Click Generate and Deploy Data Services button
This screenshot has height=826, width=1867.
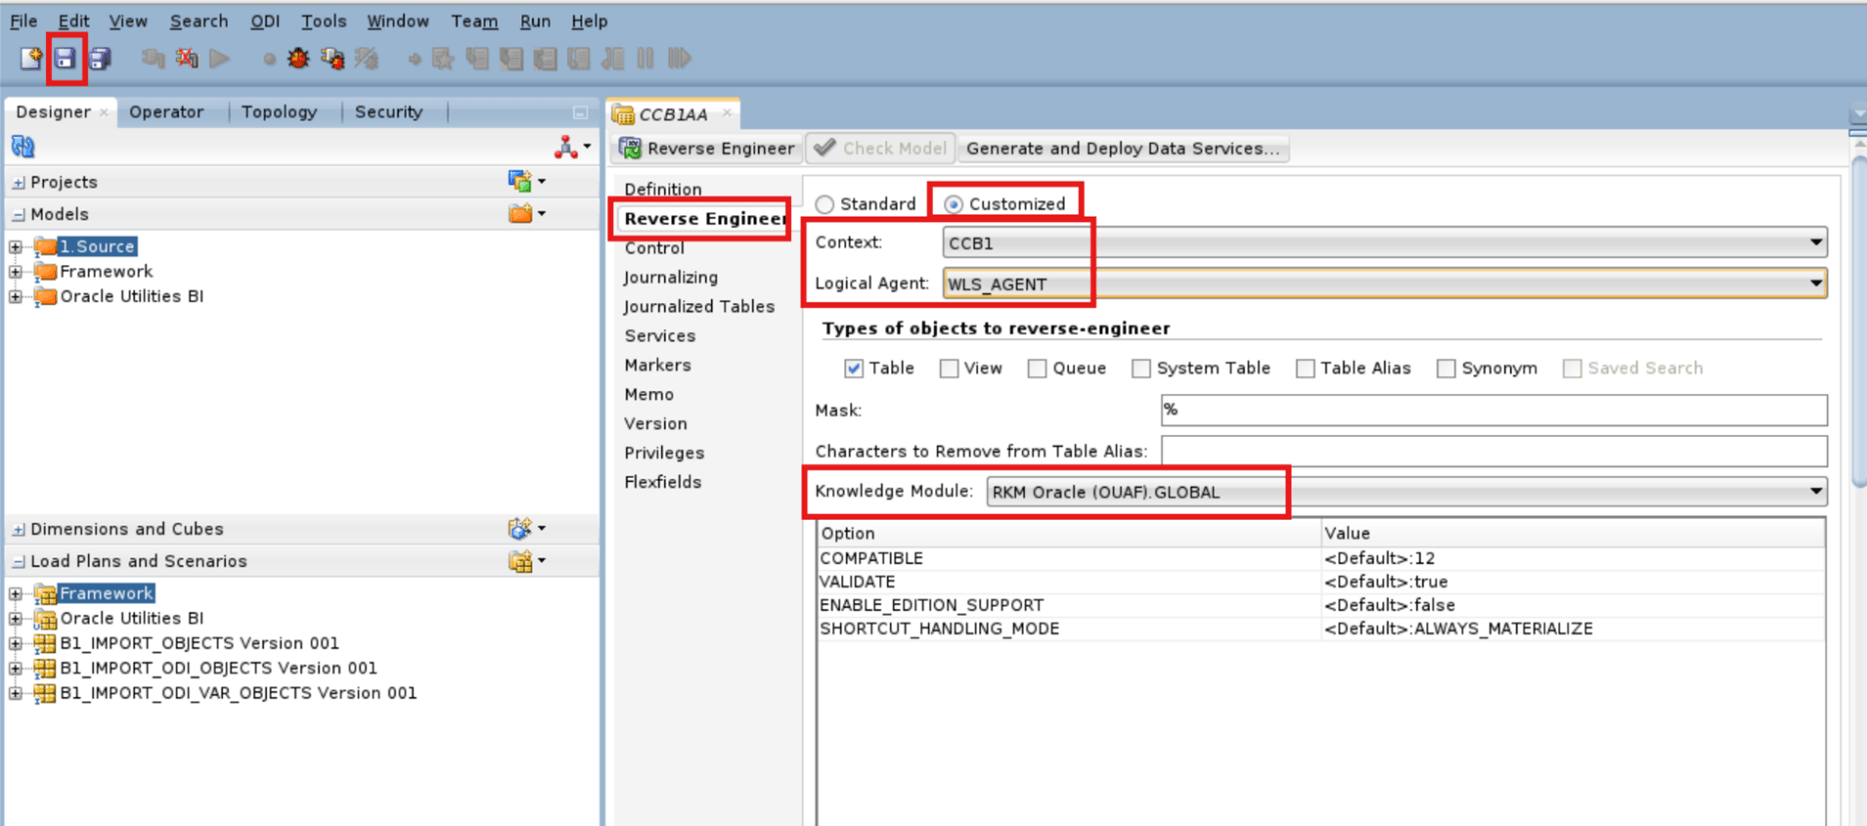coord(1123,148)
